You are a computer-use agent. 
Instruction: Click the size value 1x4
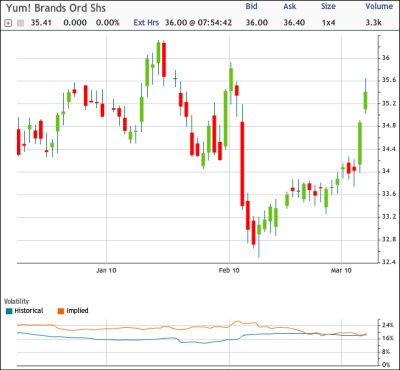click(x=329, y=23)
